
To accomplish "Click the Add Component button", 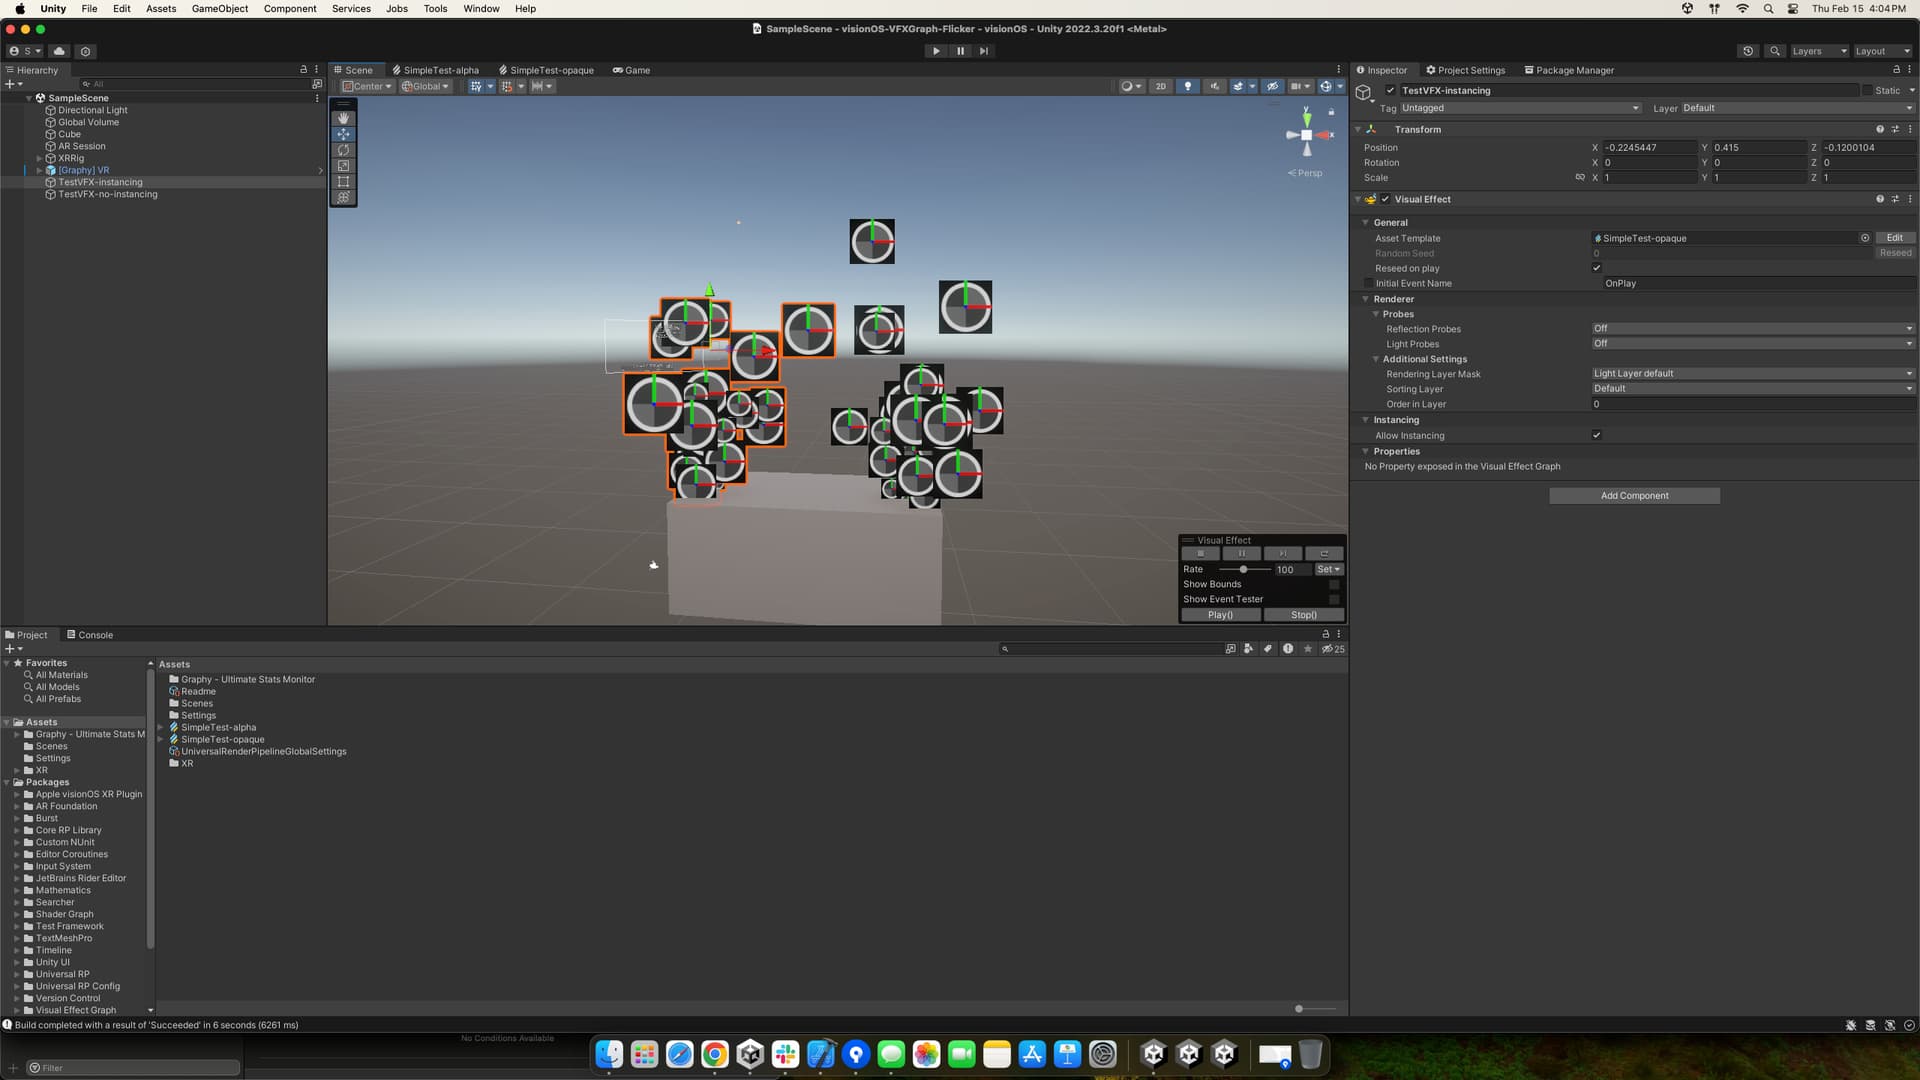I will [x=1634, y=495].
